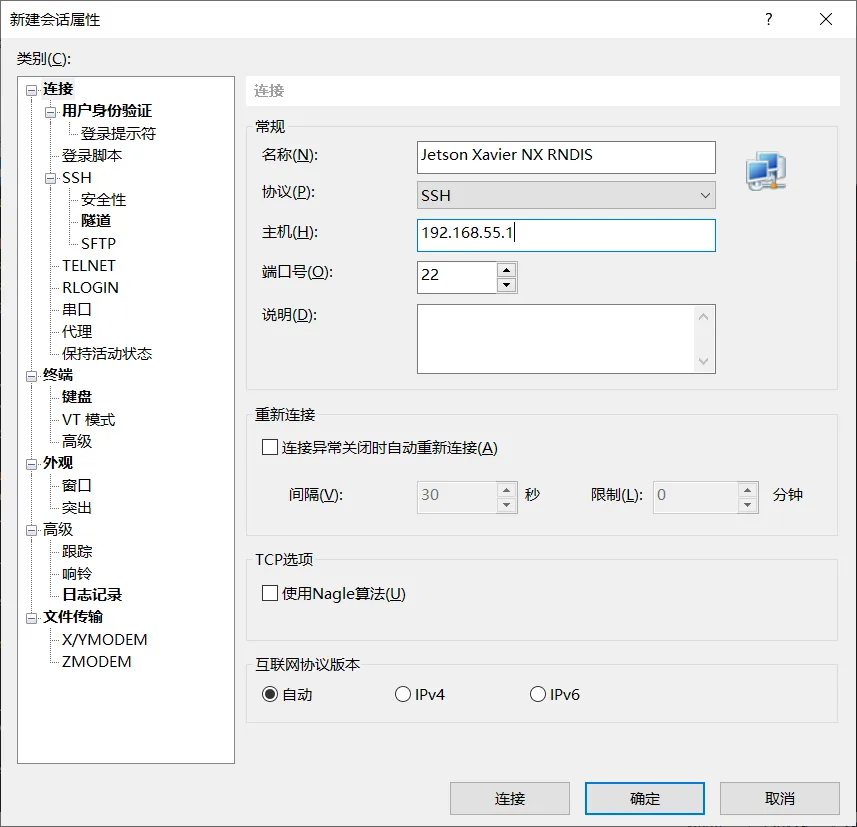
Task: Click the 取消 cancel button
Action: pyautogui.click(x=780, y=799)
